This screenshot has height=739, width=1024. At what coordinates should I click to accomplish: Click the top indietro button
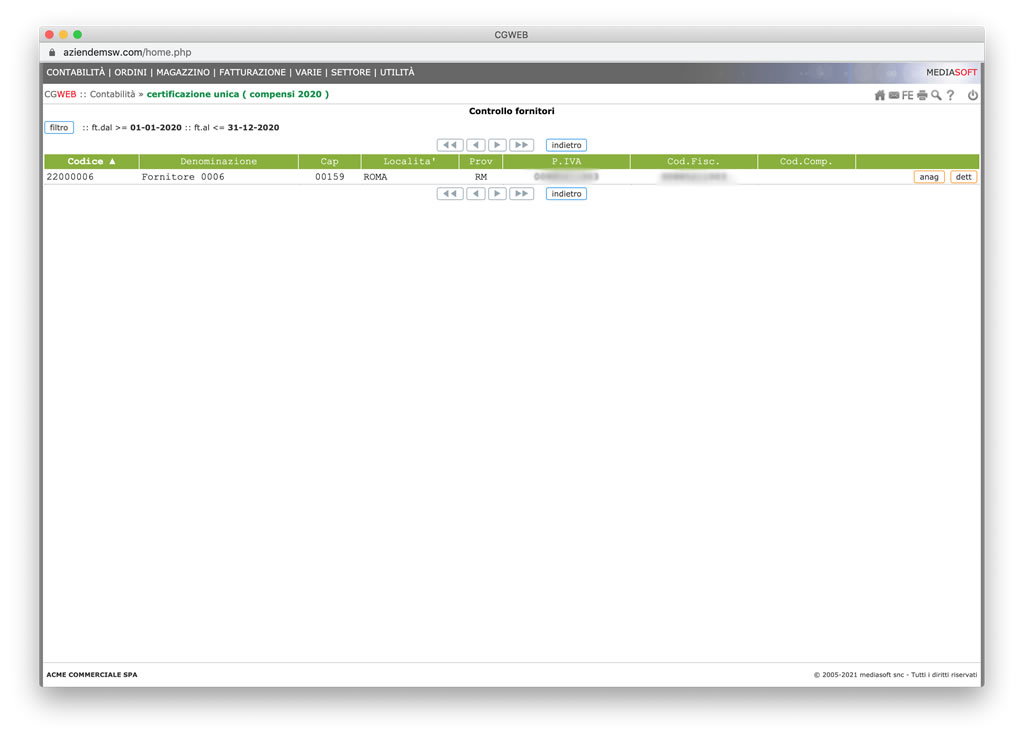coord(566,145)
